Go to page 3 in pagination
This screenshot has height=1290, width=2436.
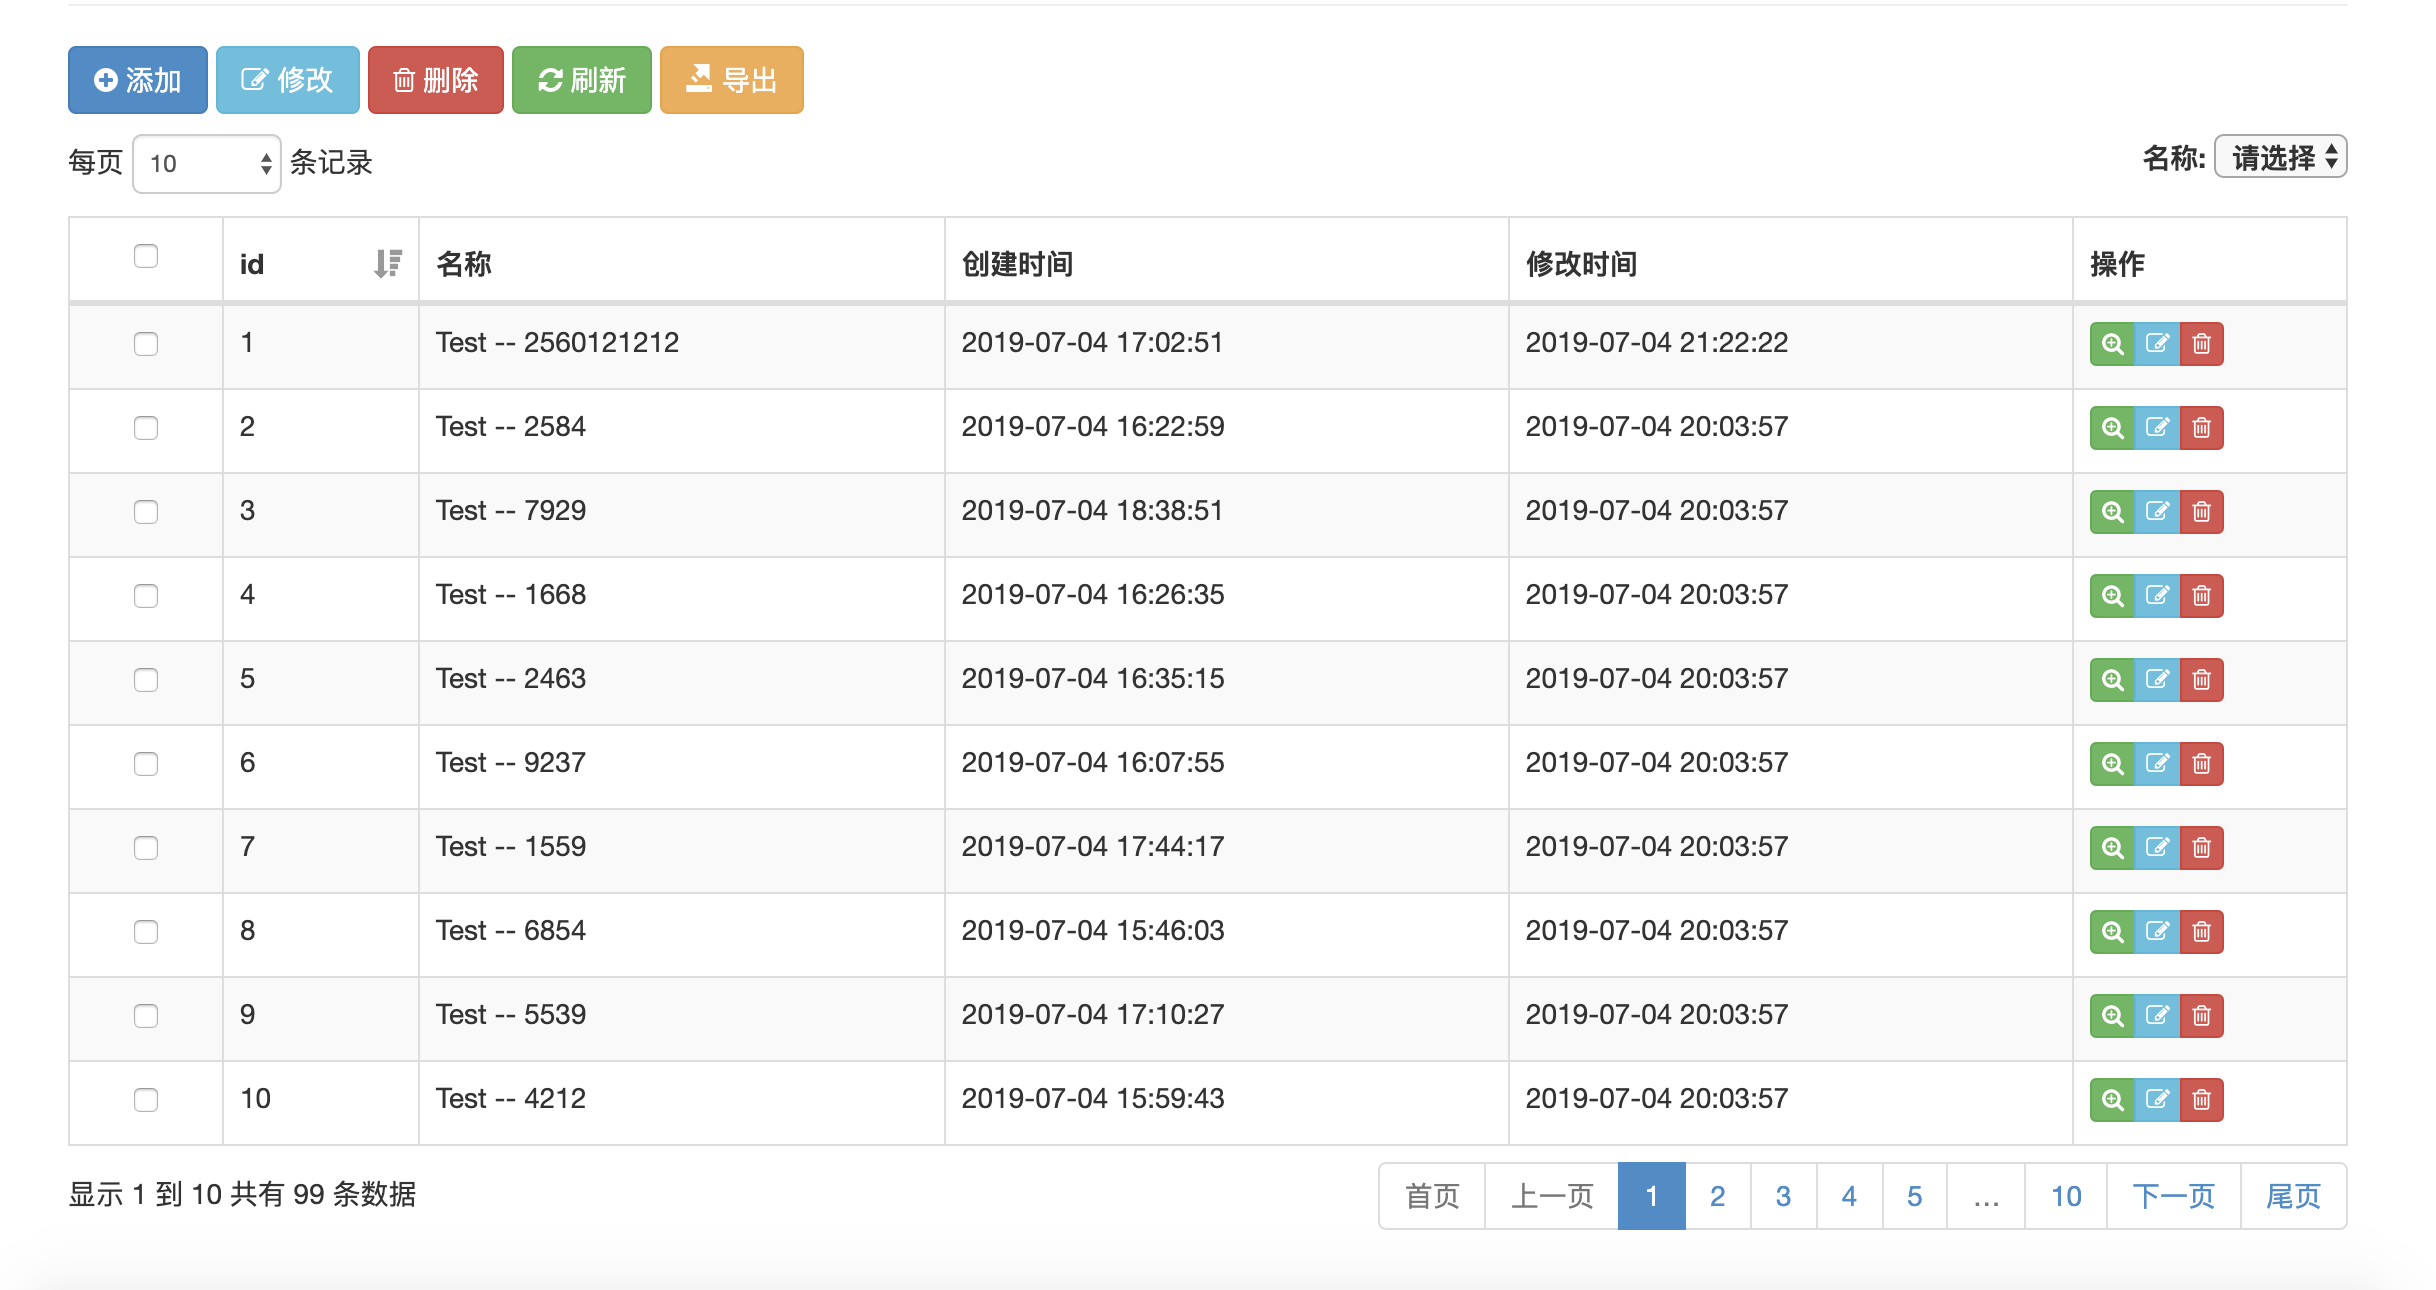pos(1783,1196)
